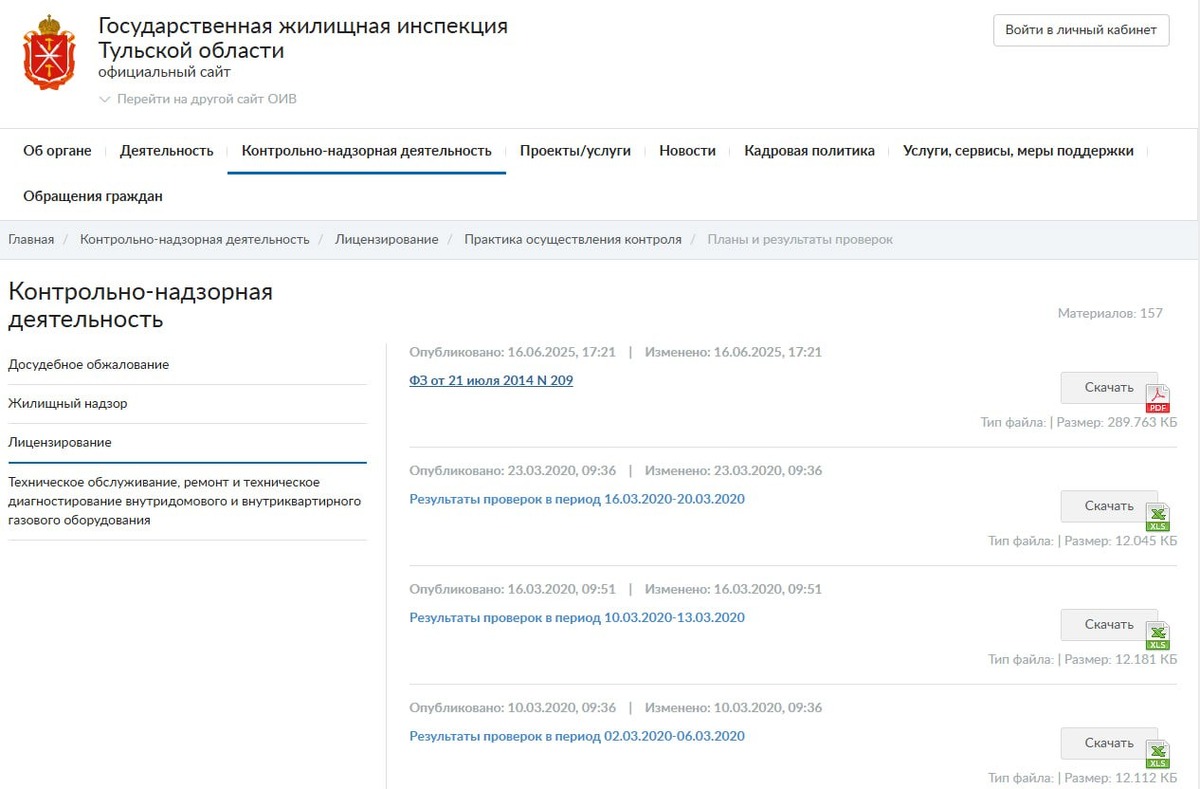Click the PDF icon for ФЗ от 21 июля 2014
The image size is (1200, 789).
pos(1158,399)
